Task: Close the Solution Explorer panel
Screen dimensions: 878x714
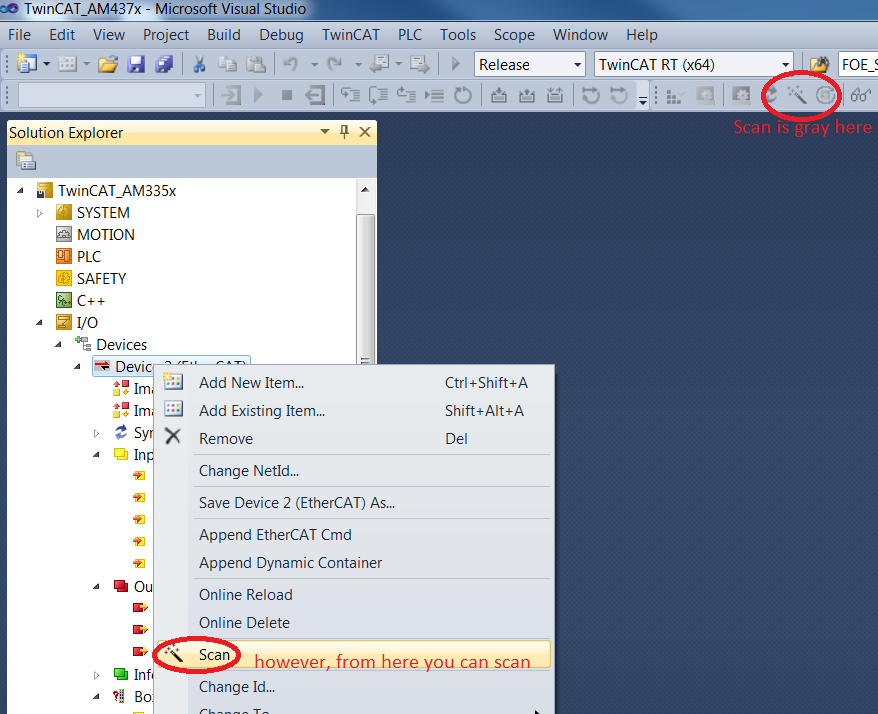Action: tap(365, 132)
